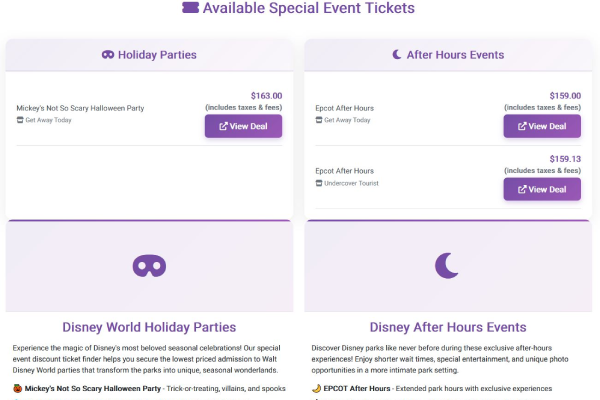Click moon emoji before bold EPCOT After Hours text
The height and width of the screenshot is (400, 600).
(x=316, y=388)
